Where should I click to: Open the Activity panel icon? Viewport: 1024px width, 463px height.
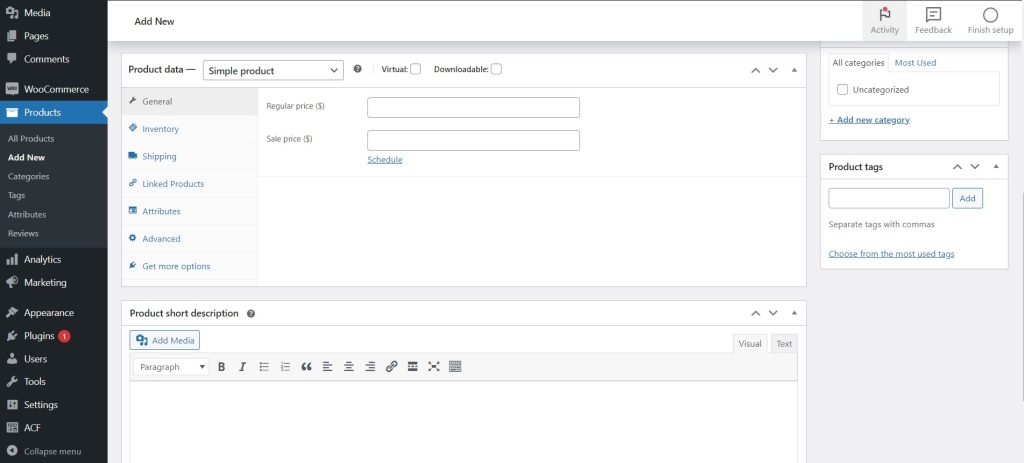(x=885, y=14)
